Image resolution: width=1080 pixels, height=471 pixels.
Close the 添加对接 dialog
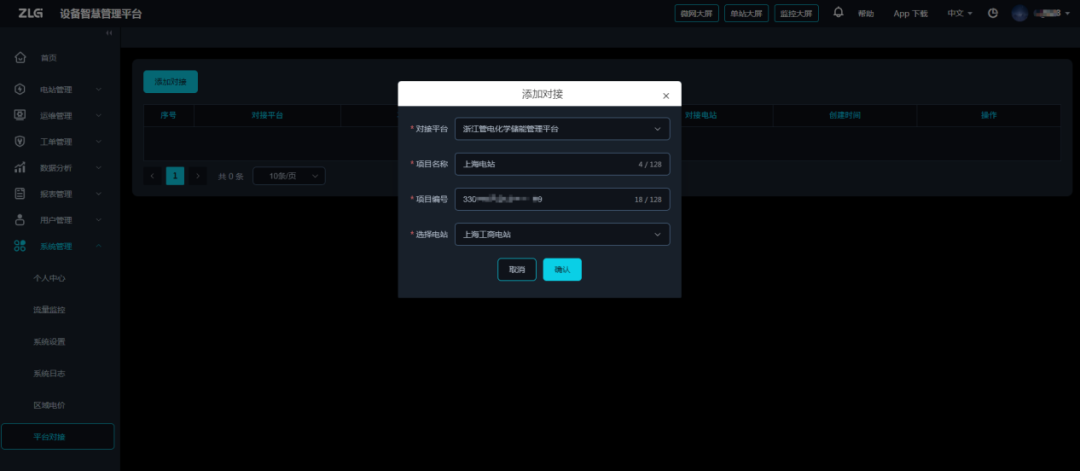tap(666, 96)
